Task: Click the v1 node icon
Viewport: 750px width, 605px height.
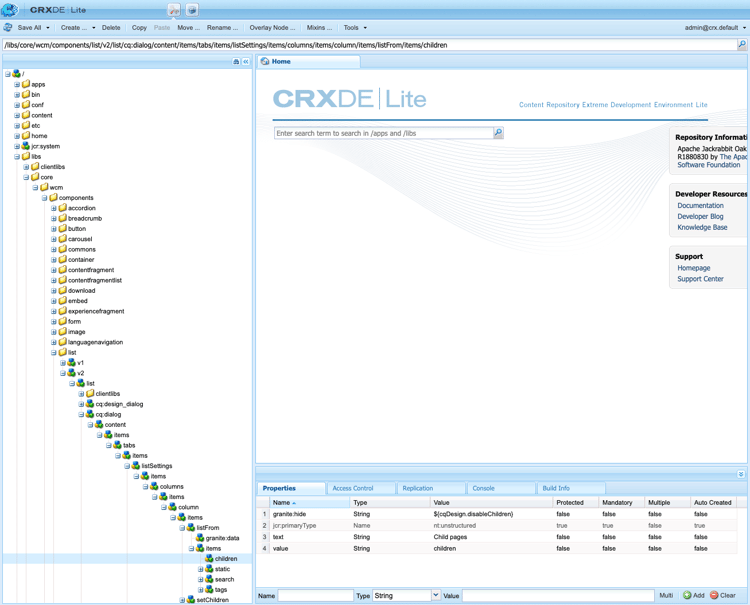Action: (x=72, y=363)
